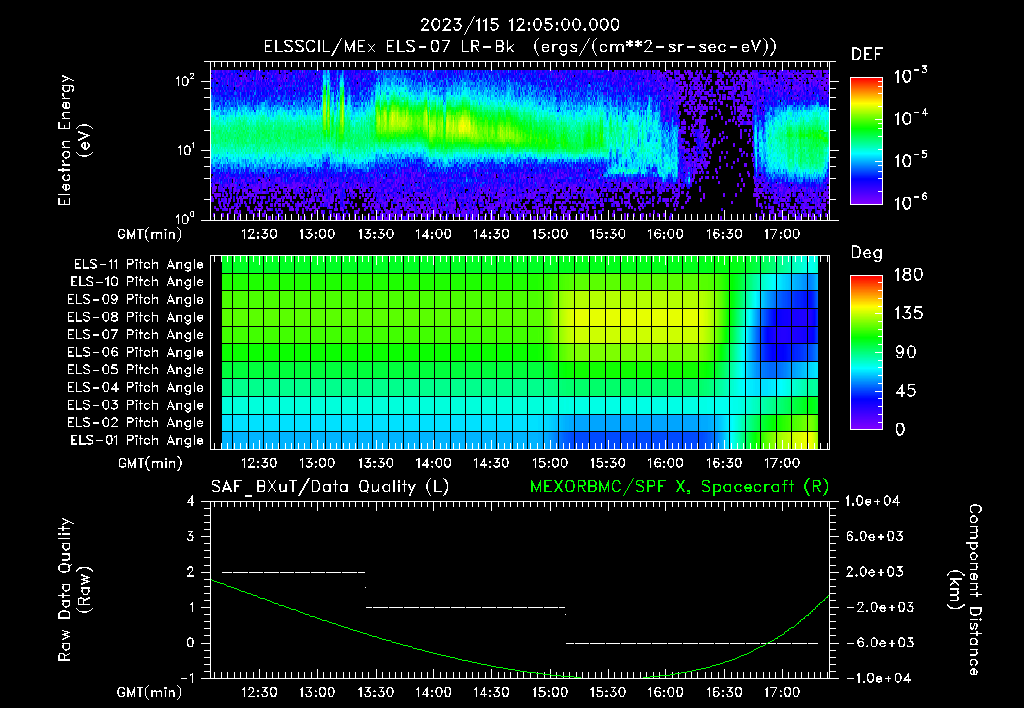Screen dimensions: 1024x708
Task: Click the 45 value on Deg scale
Action: [x=906, y=391]
